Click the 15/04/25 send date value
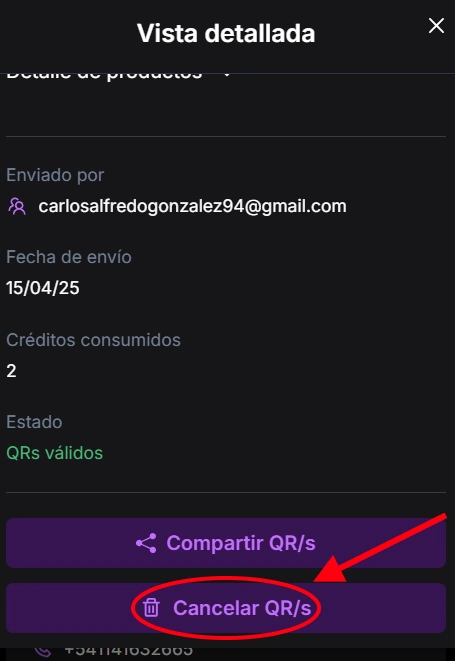455x661 pixels. [x=43, y=288]
